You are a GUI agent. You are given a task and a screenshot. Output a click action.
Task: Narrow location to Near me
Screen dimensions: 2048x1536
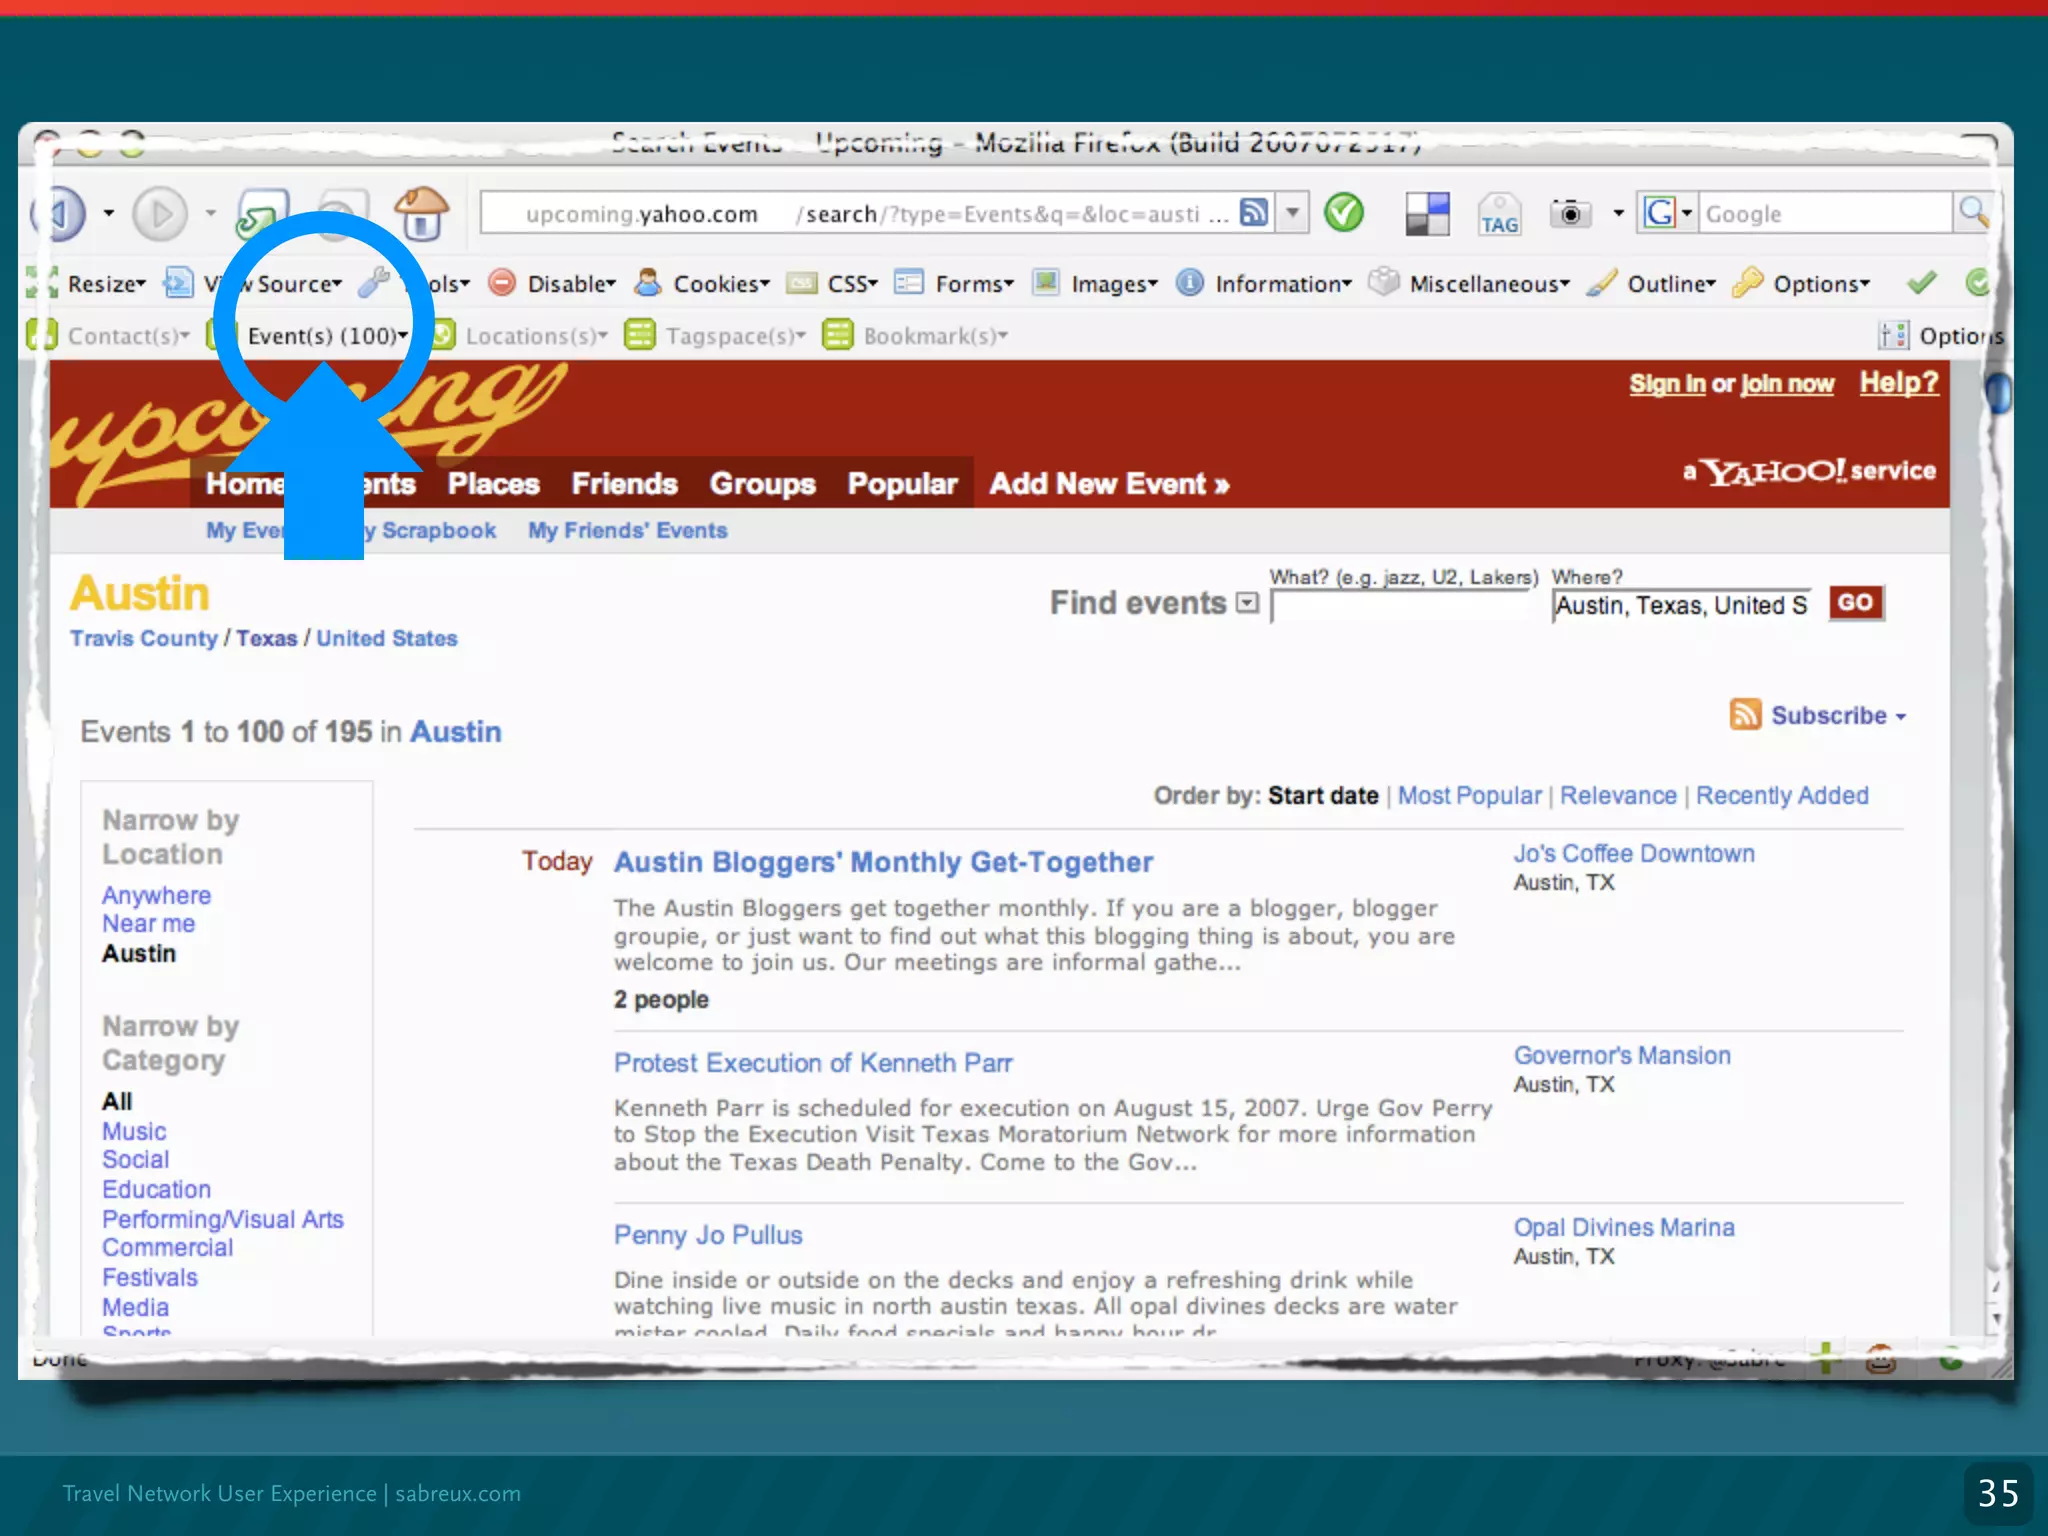pyautogui.click(x=148, y=923)
